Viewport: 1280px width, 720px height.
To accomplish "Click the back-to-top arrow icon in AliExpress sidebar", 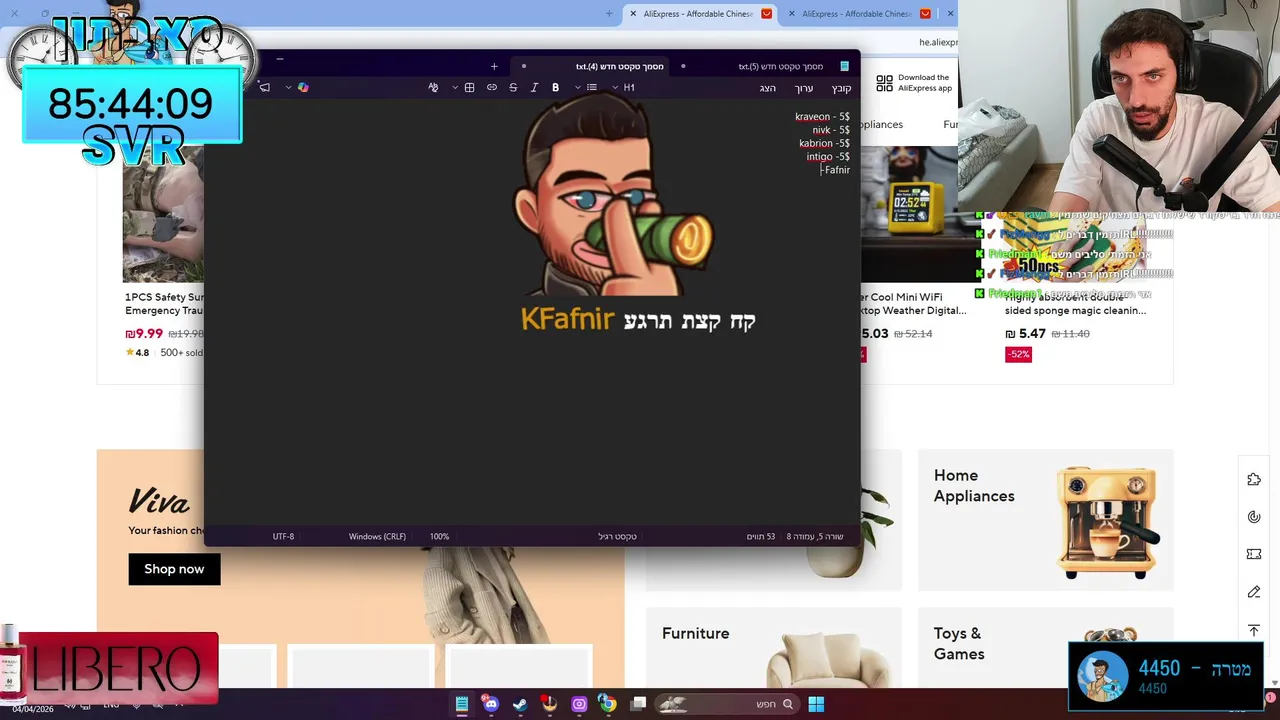I will (1254, 630).
